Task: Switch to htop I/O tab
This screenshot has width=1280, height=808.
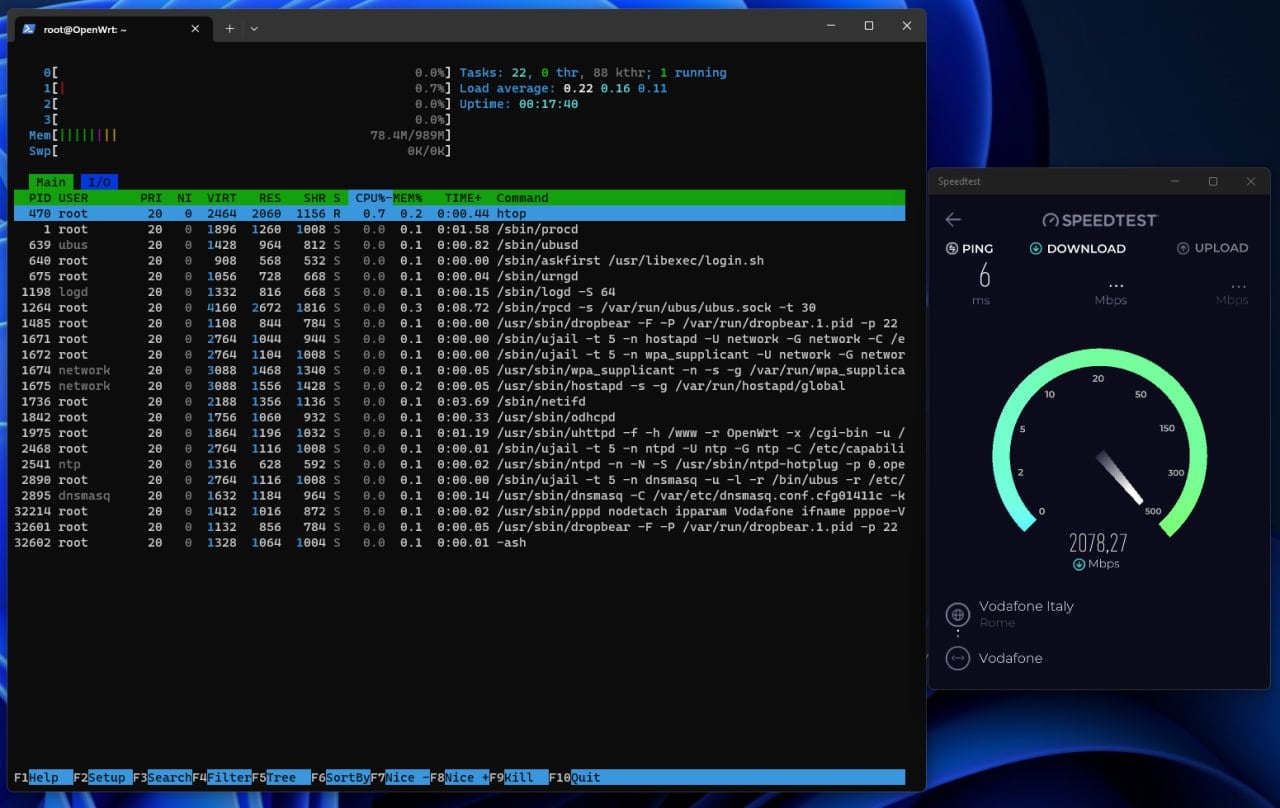Action: (99, 182)
